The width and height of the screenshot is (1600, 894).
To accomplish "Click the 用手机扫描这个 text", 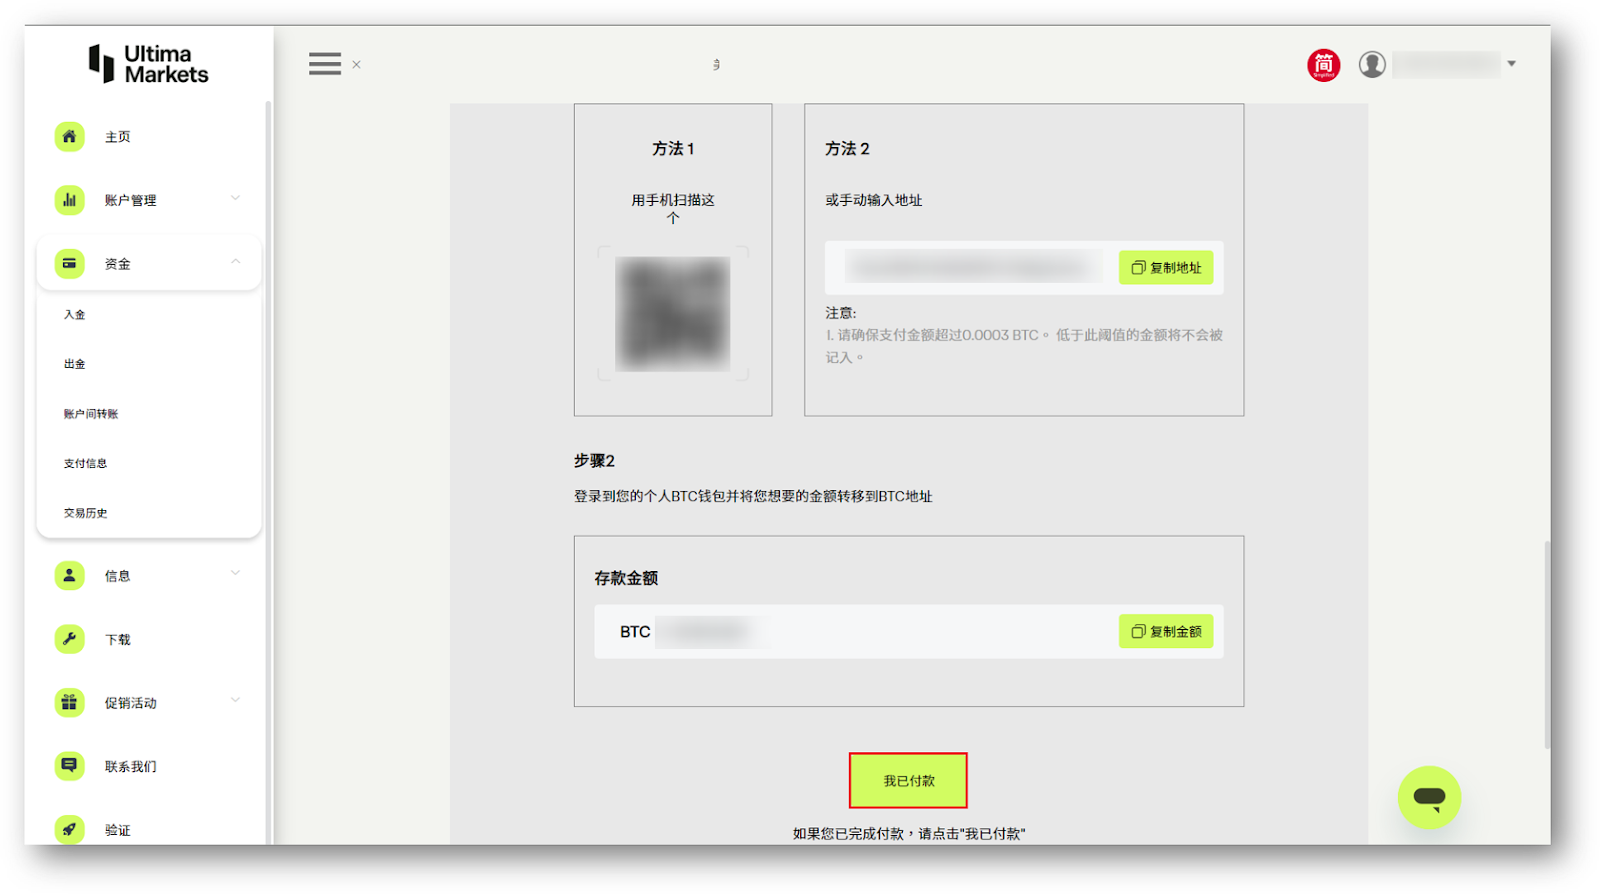I will click(673, 209).
